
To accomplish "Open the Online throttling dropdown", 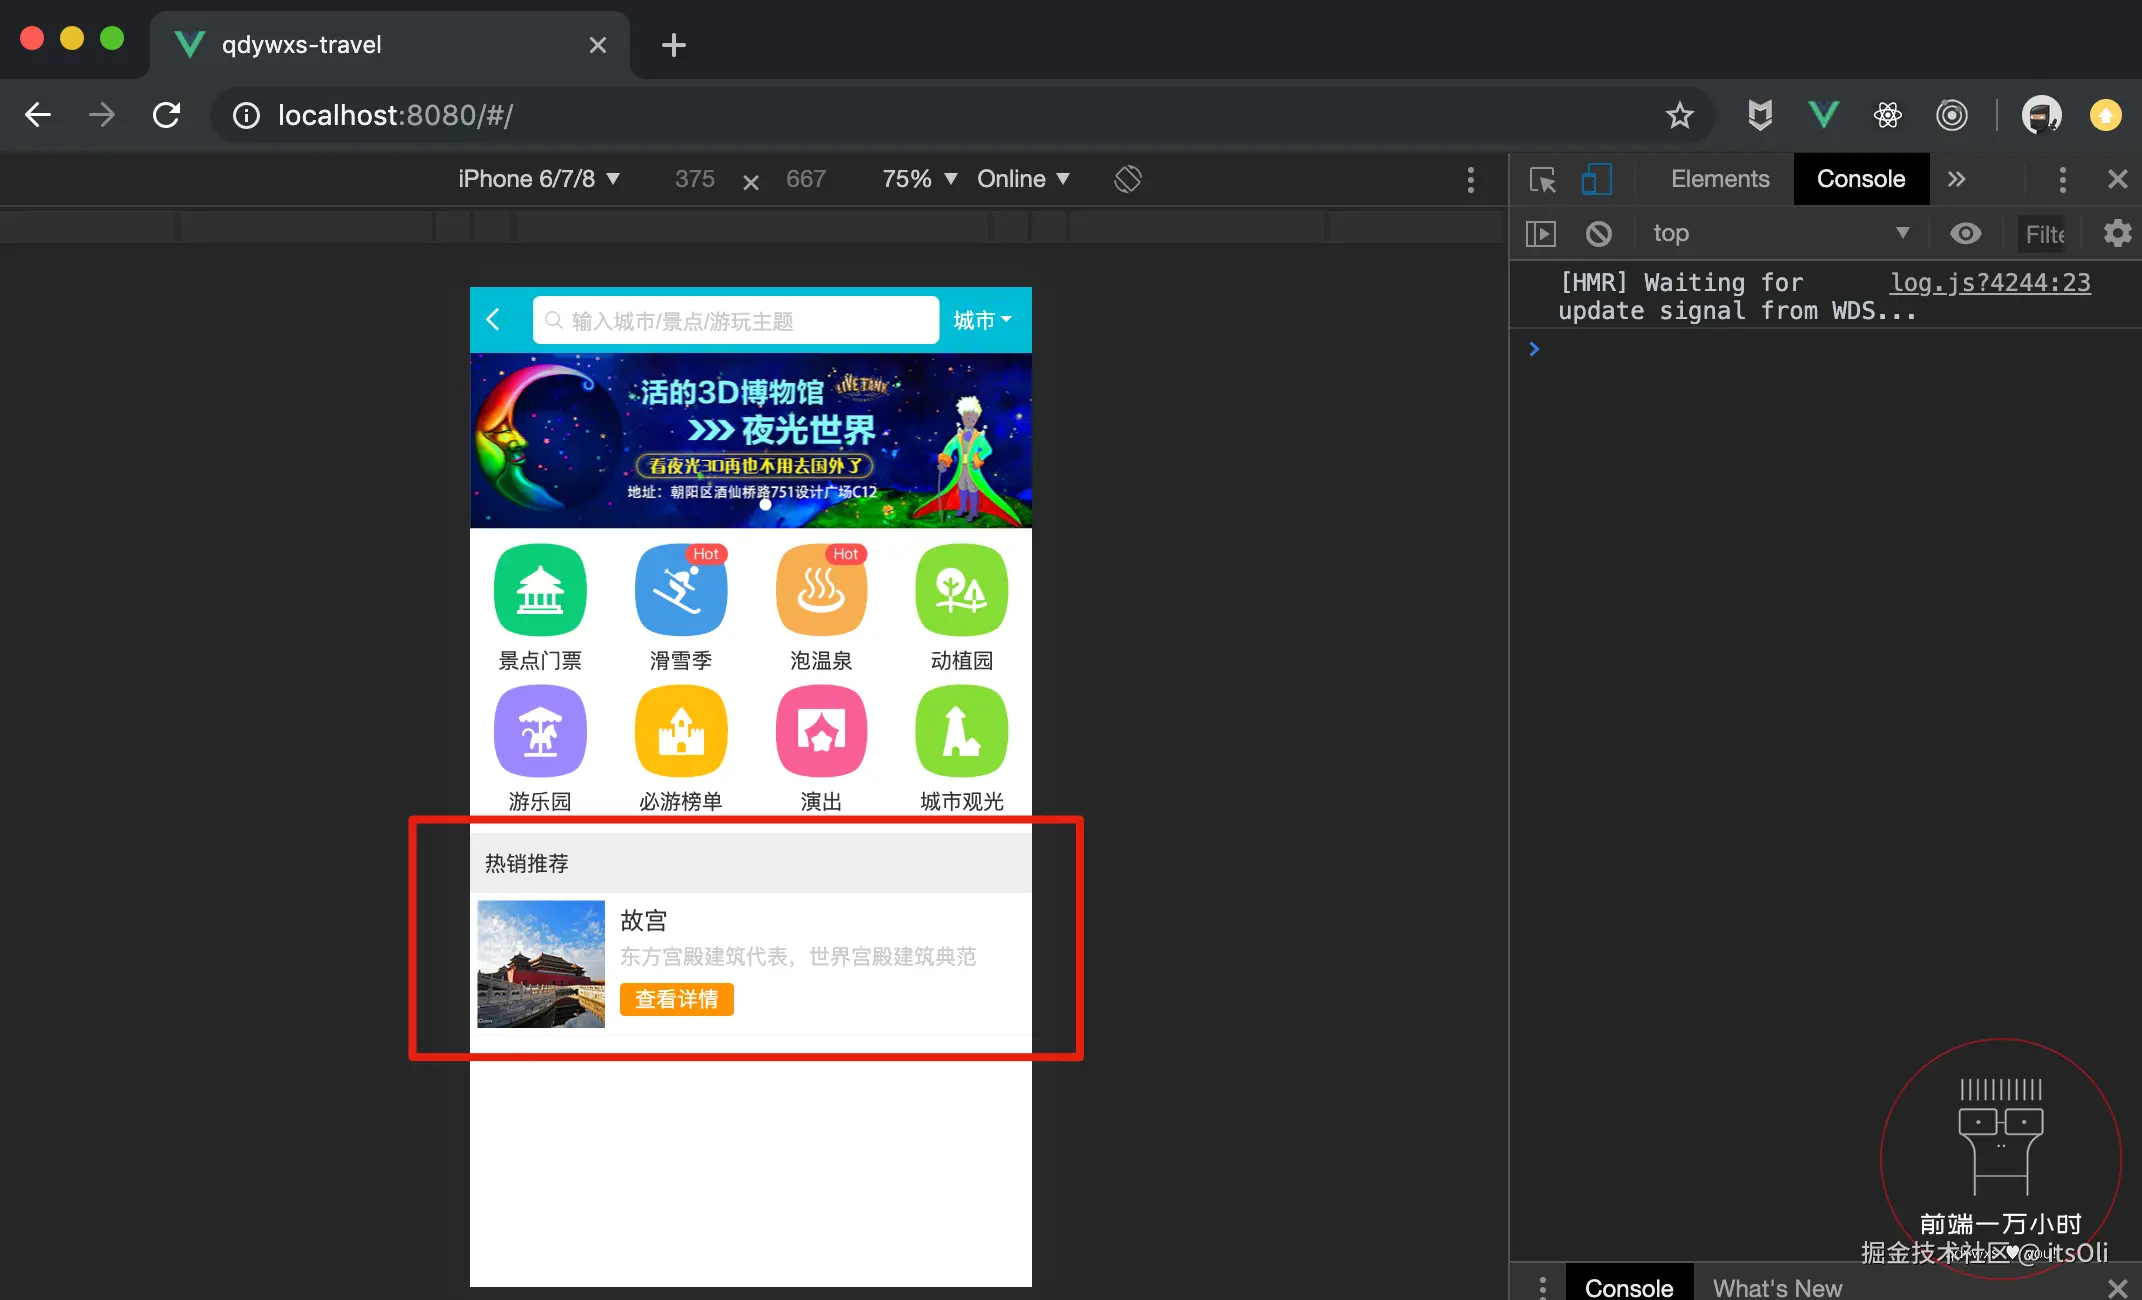I will coord(1022,179).
